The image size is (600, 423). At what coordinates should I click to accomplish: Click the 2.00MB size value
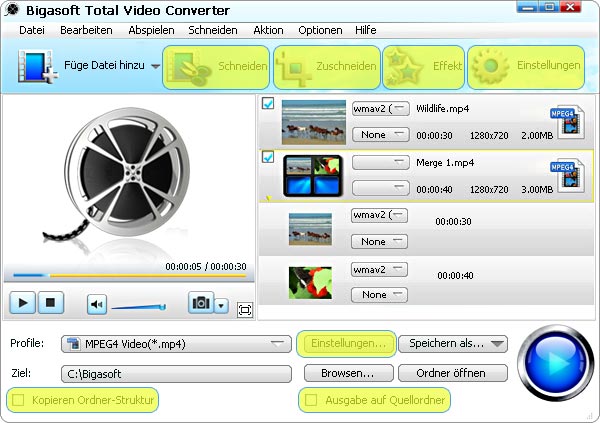click(x=537, y=136)
